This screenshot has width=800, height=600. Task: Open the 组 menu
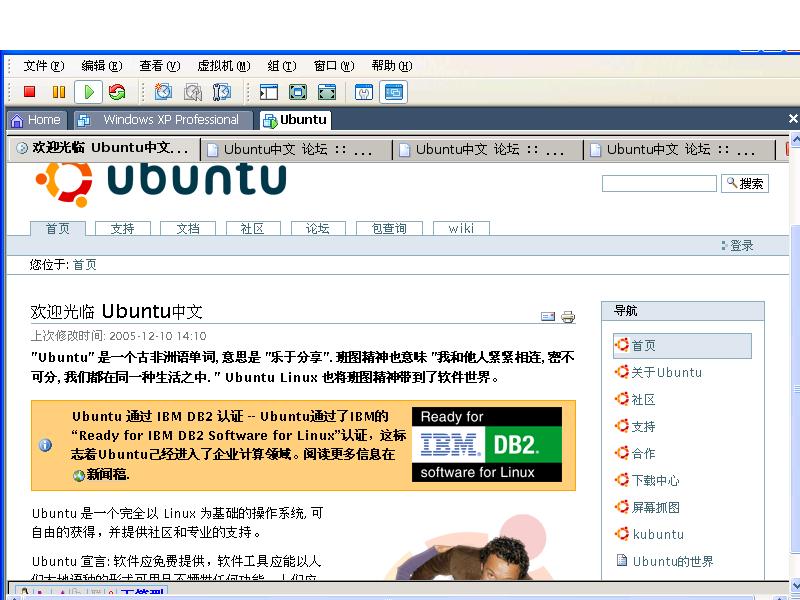pos(282,66)
